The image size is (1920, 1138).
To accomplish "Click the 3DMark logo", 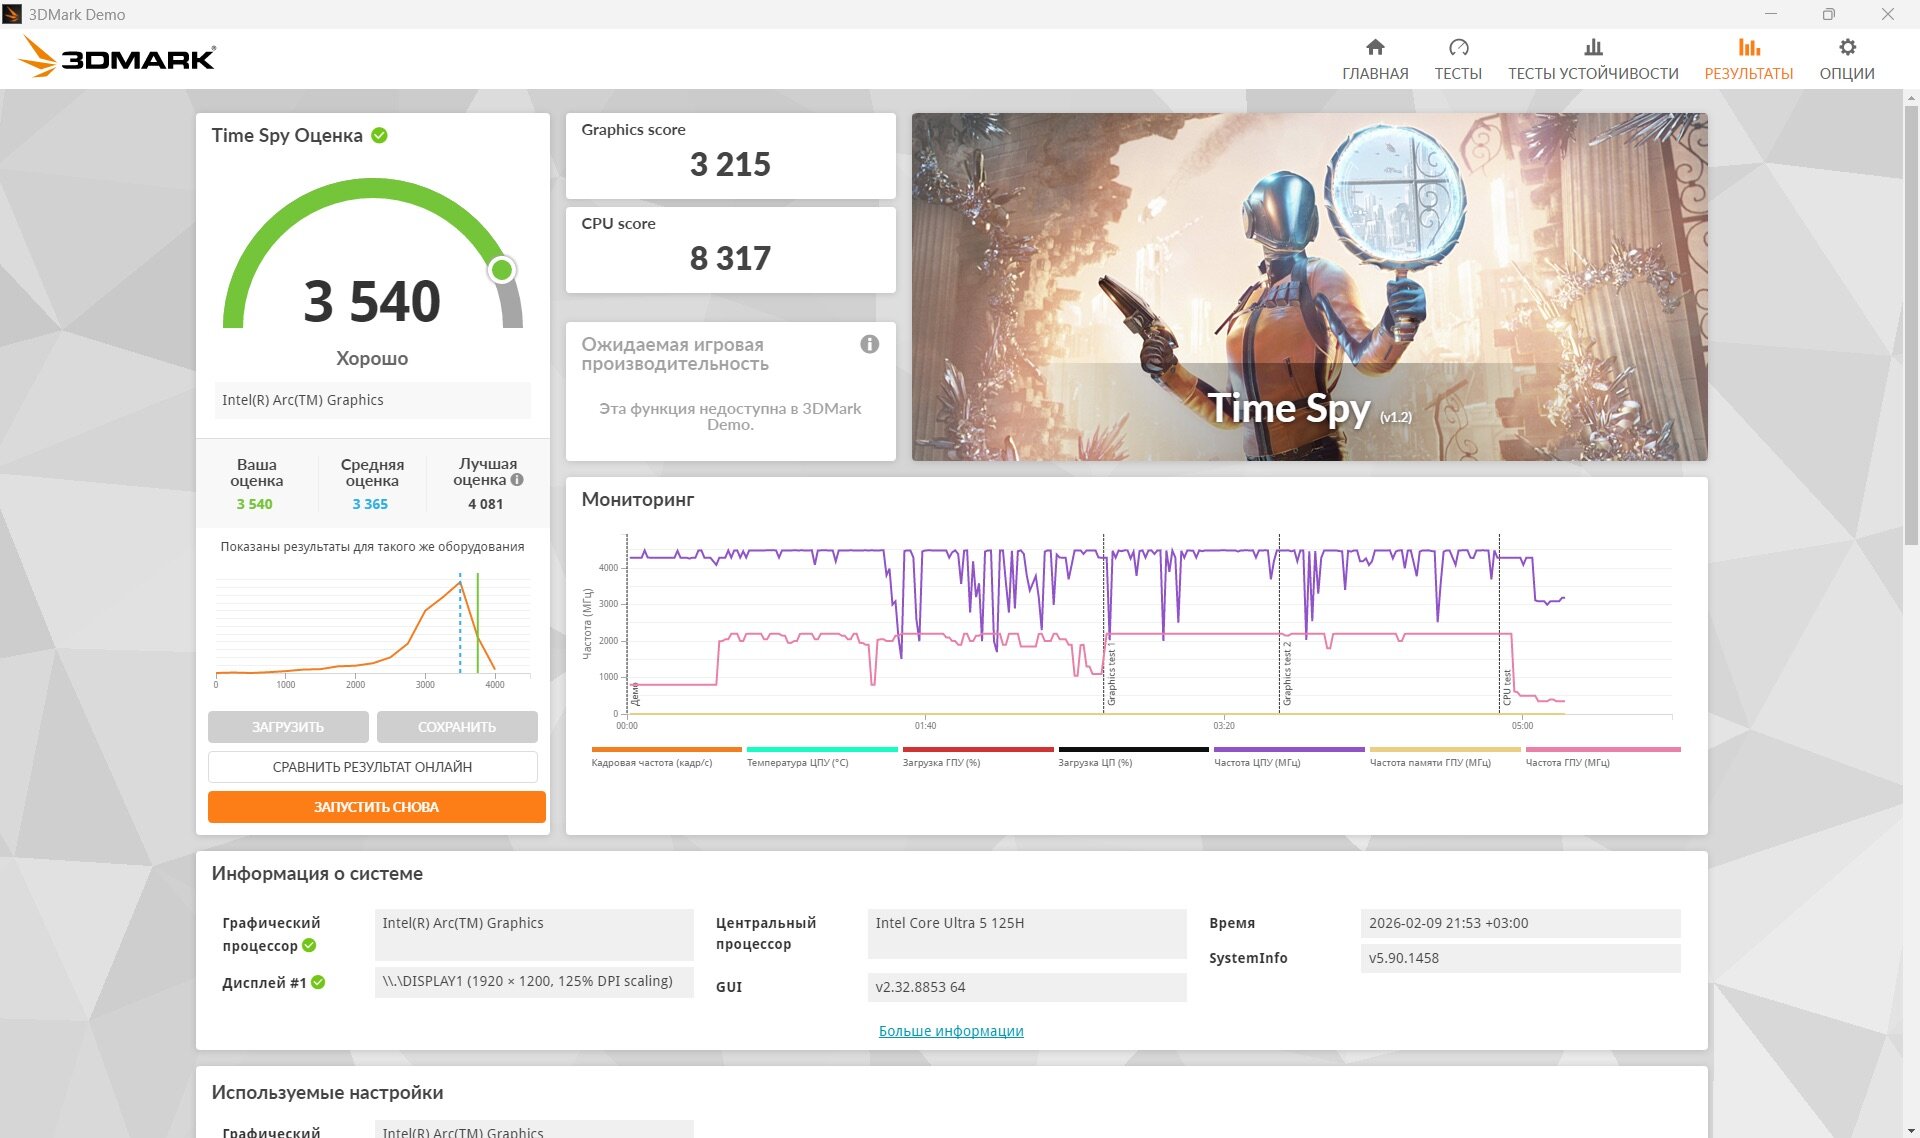I will [x=117, y=58].
